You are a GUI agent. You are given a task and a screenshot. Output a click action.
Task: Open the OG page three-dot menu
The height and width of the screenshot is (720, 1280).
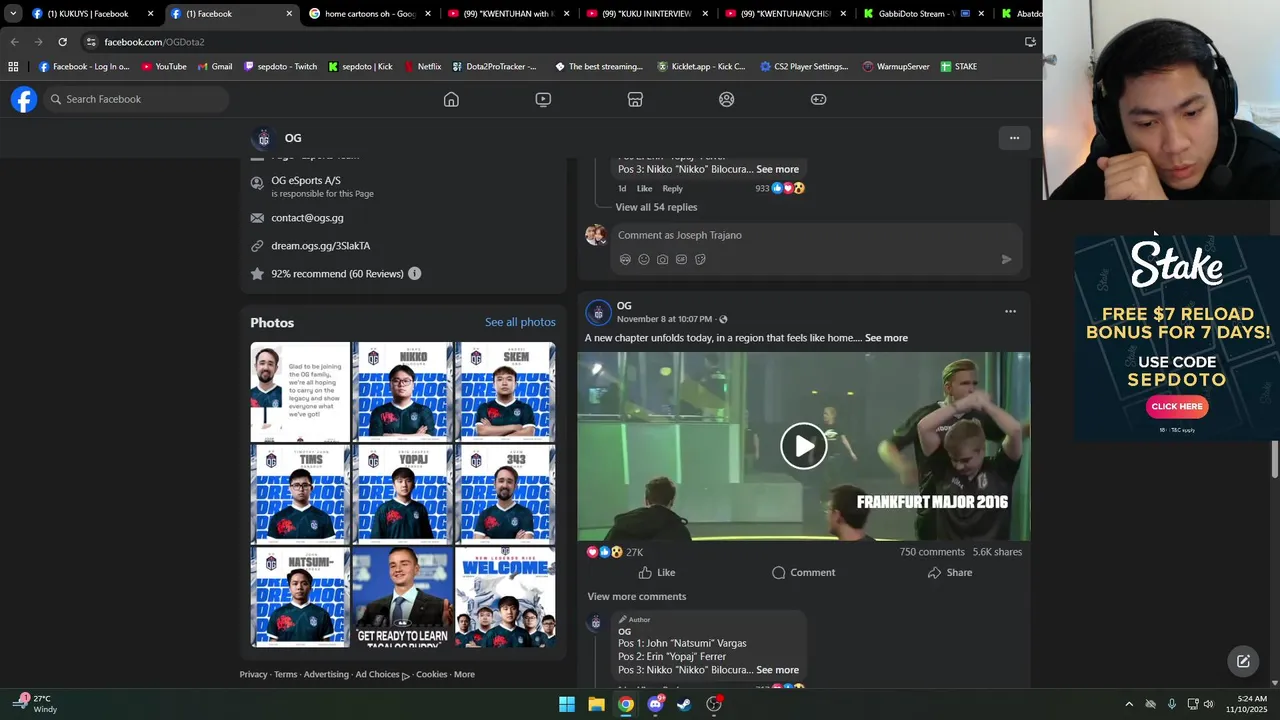[1014, 138]
